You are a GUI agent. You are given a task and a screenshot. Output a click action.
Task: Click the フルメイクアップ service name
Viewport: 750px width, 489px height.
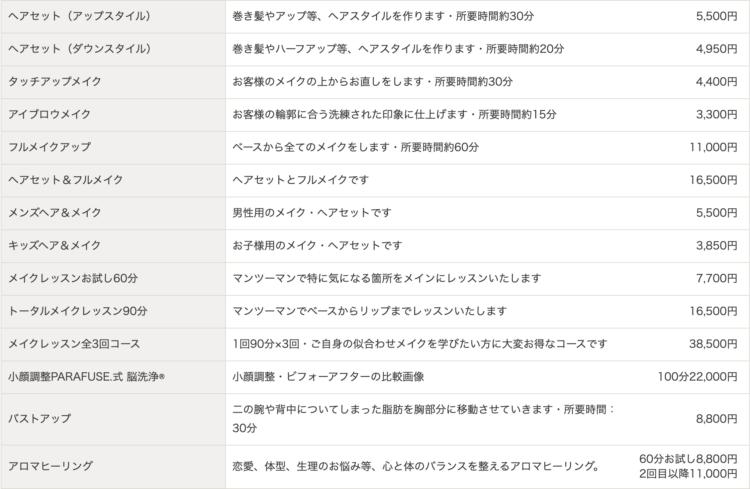pyautogui.click(x=49, y=147)
